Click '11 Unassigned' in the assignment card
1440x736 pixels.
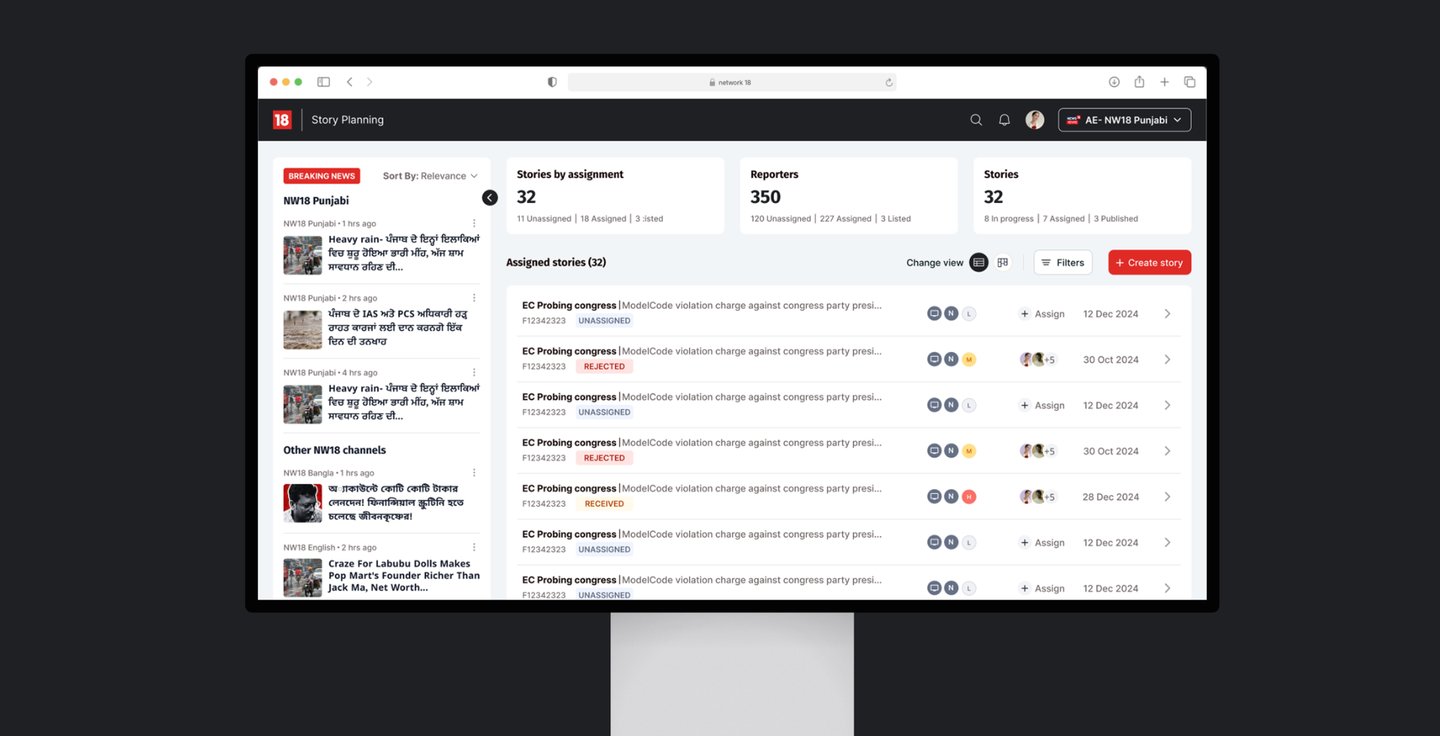tap(544, 219)
